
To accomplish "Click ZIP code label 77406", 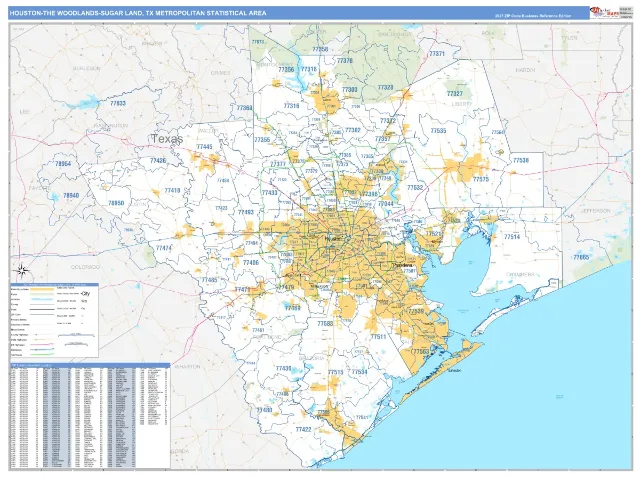I will click(251, 263).
